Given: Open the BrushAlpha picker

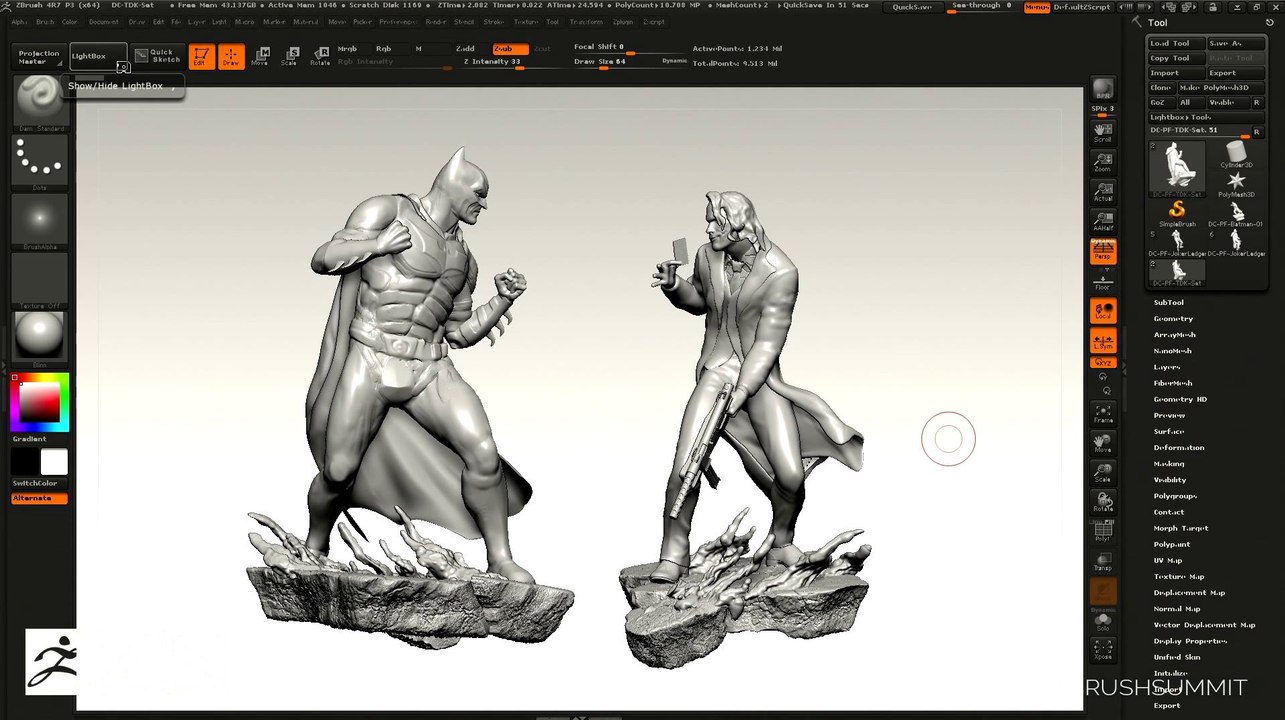Looking at the screenshot, I should pos(40,221).
